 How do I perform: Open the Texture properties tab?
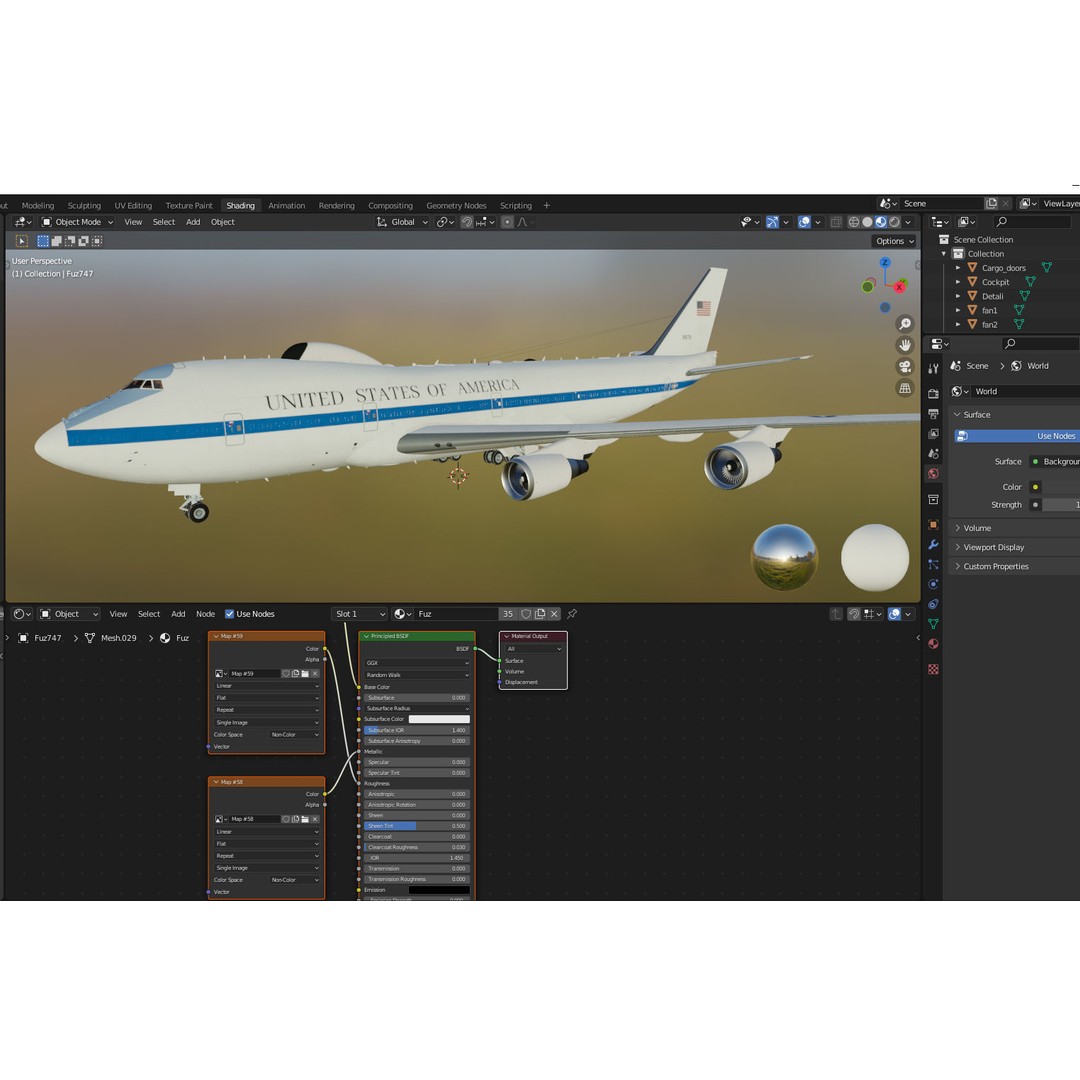point(933,669)
